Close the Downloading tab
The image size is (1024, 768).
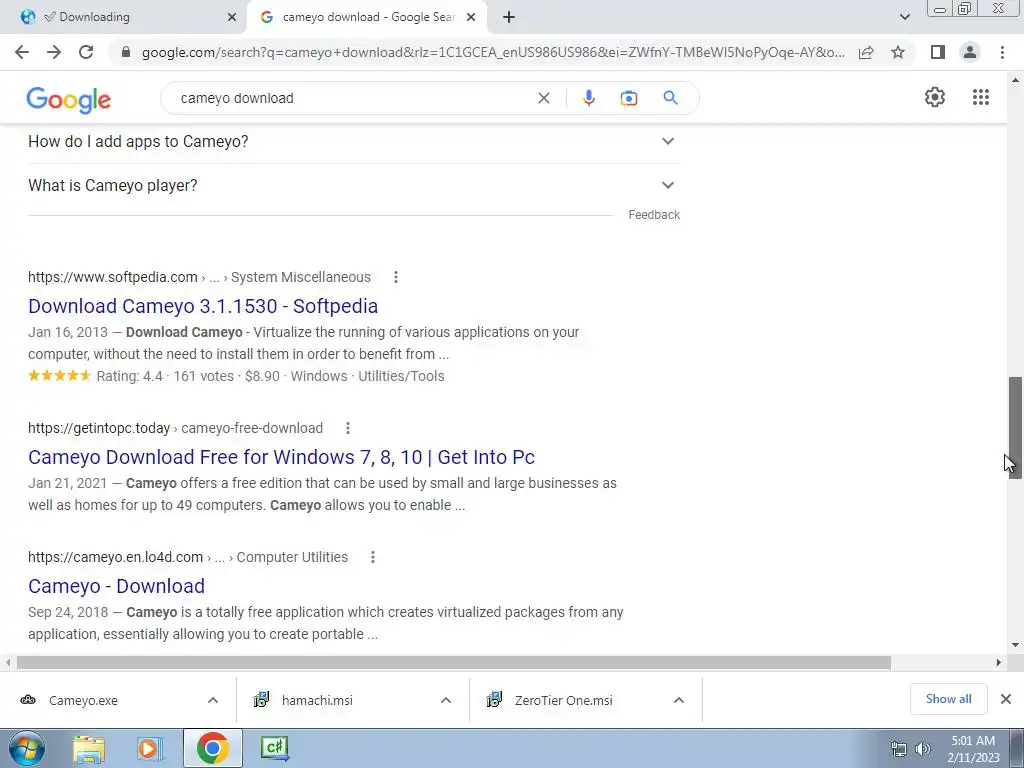pyautogui.click(x=232, y=17)
